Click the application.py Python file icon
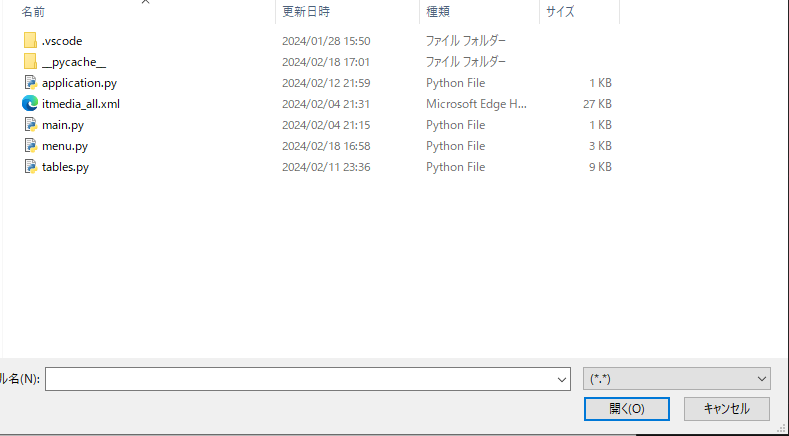 (30, 83)
